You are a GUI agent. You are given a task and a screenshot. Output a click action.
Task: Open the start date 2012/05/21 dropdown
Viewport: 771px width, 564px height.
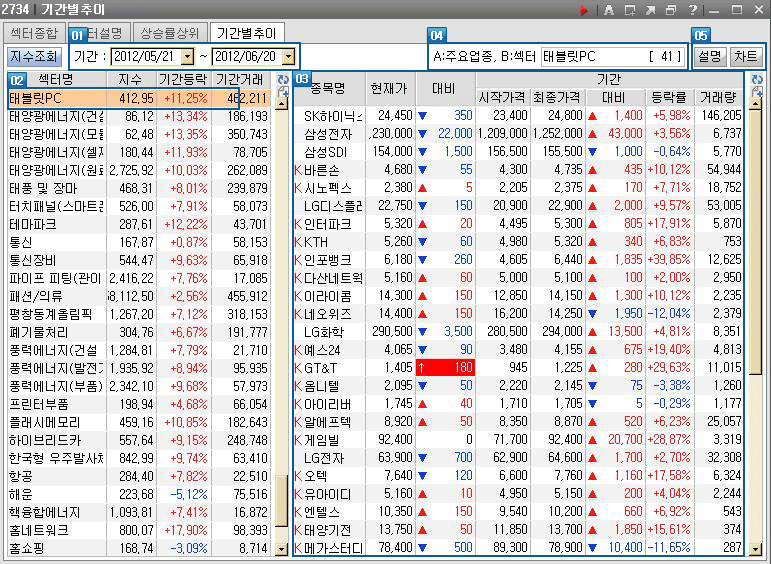point(187,57)
